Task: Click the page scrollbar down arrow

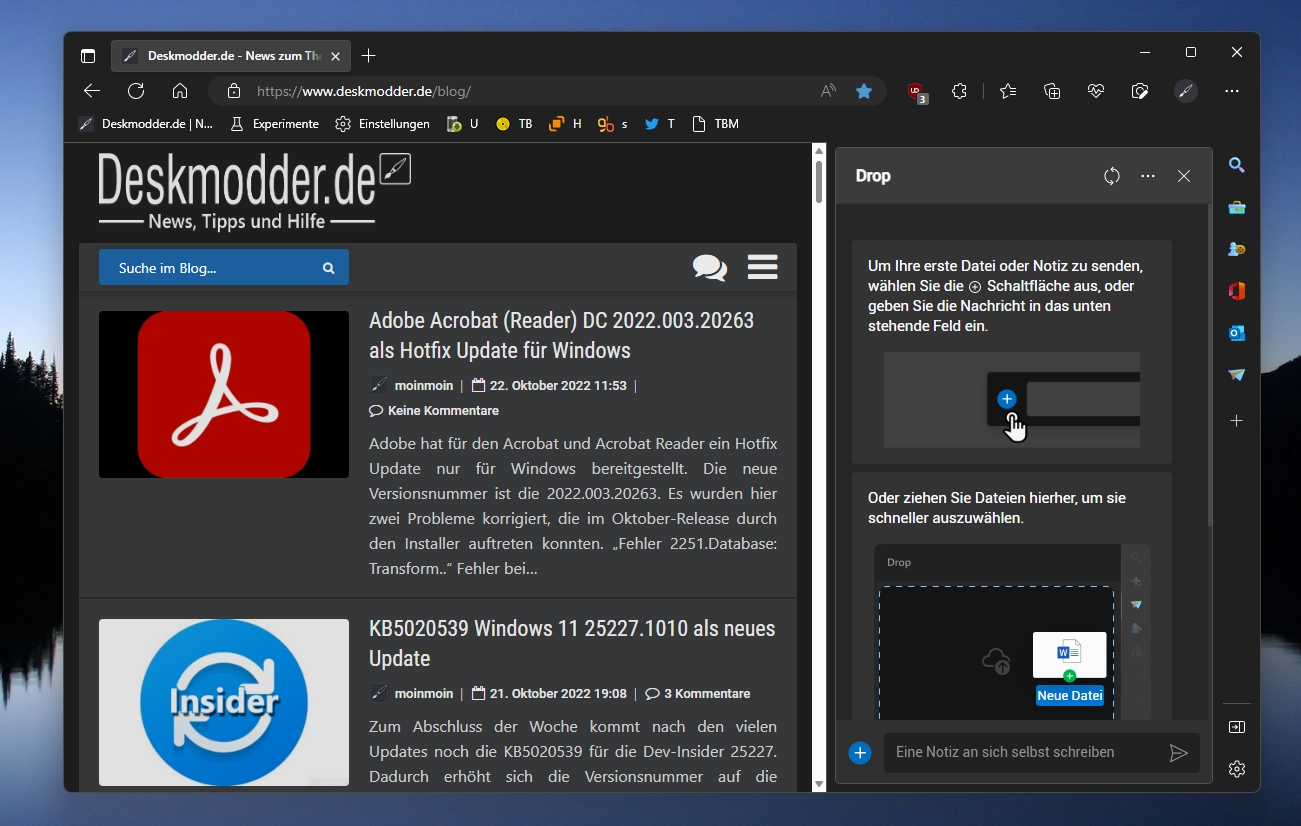Action: 820,785
